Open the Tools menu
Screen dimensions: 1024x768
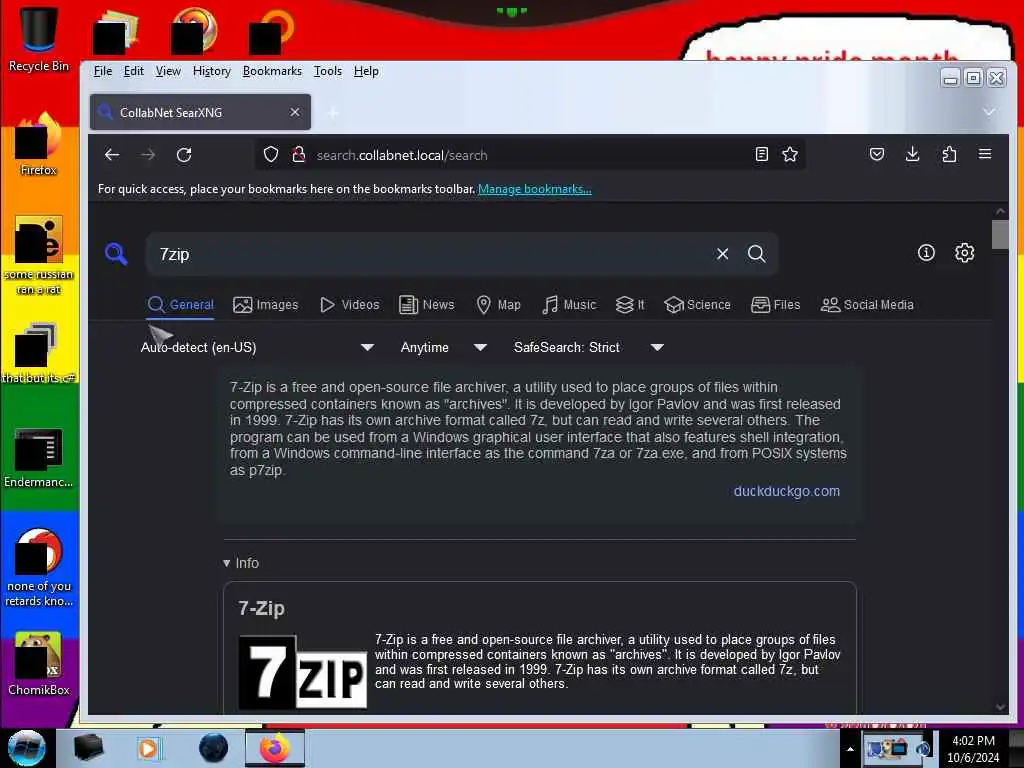328,71
